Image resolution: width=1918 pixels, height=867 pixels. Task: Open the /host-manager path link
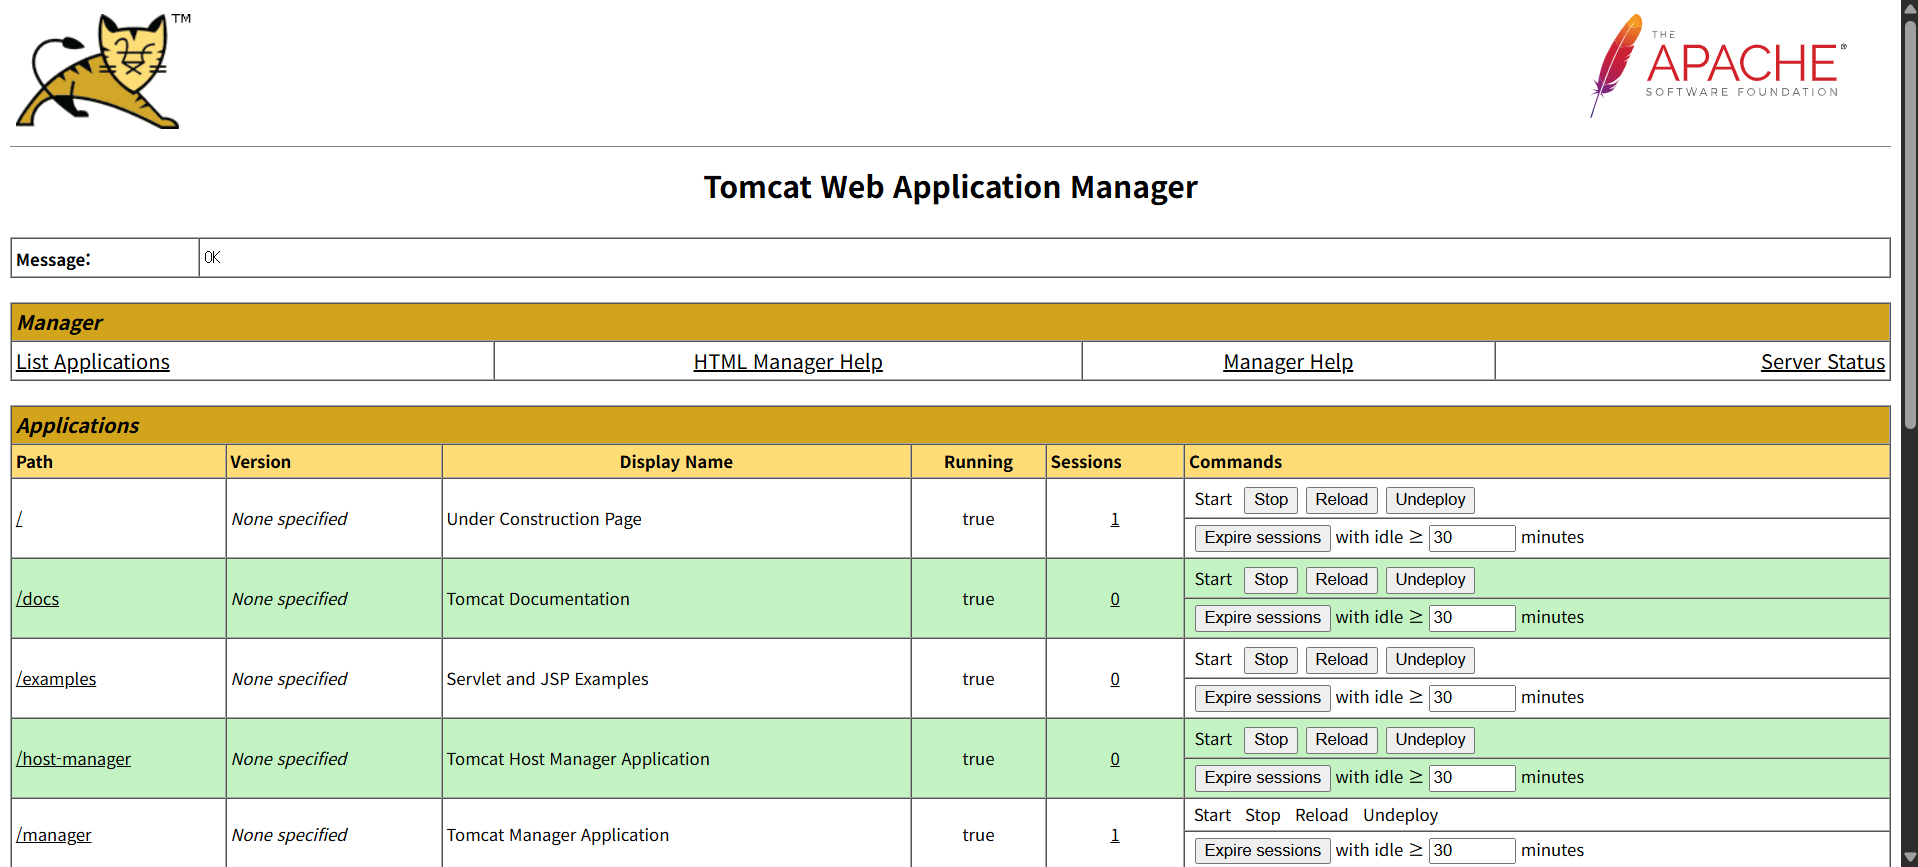73,759
